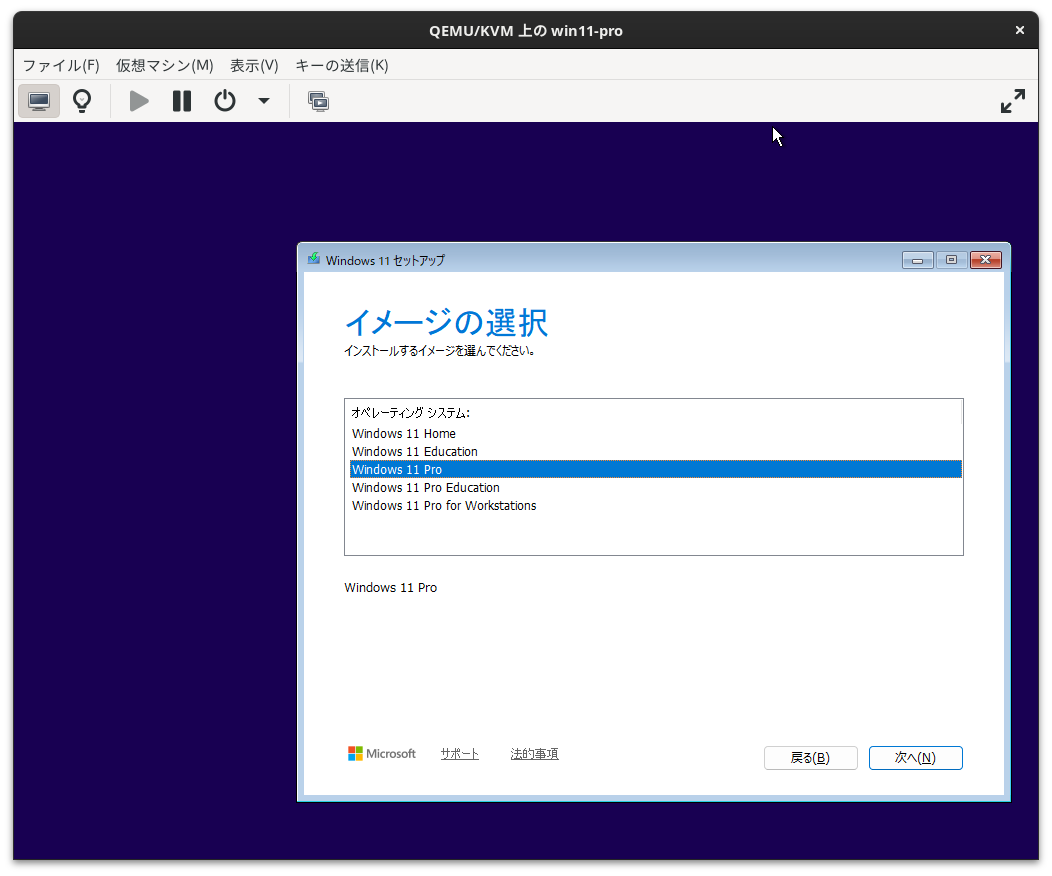
Task: Shut down the VM using the power icon
Action: point(224,100)
